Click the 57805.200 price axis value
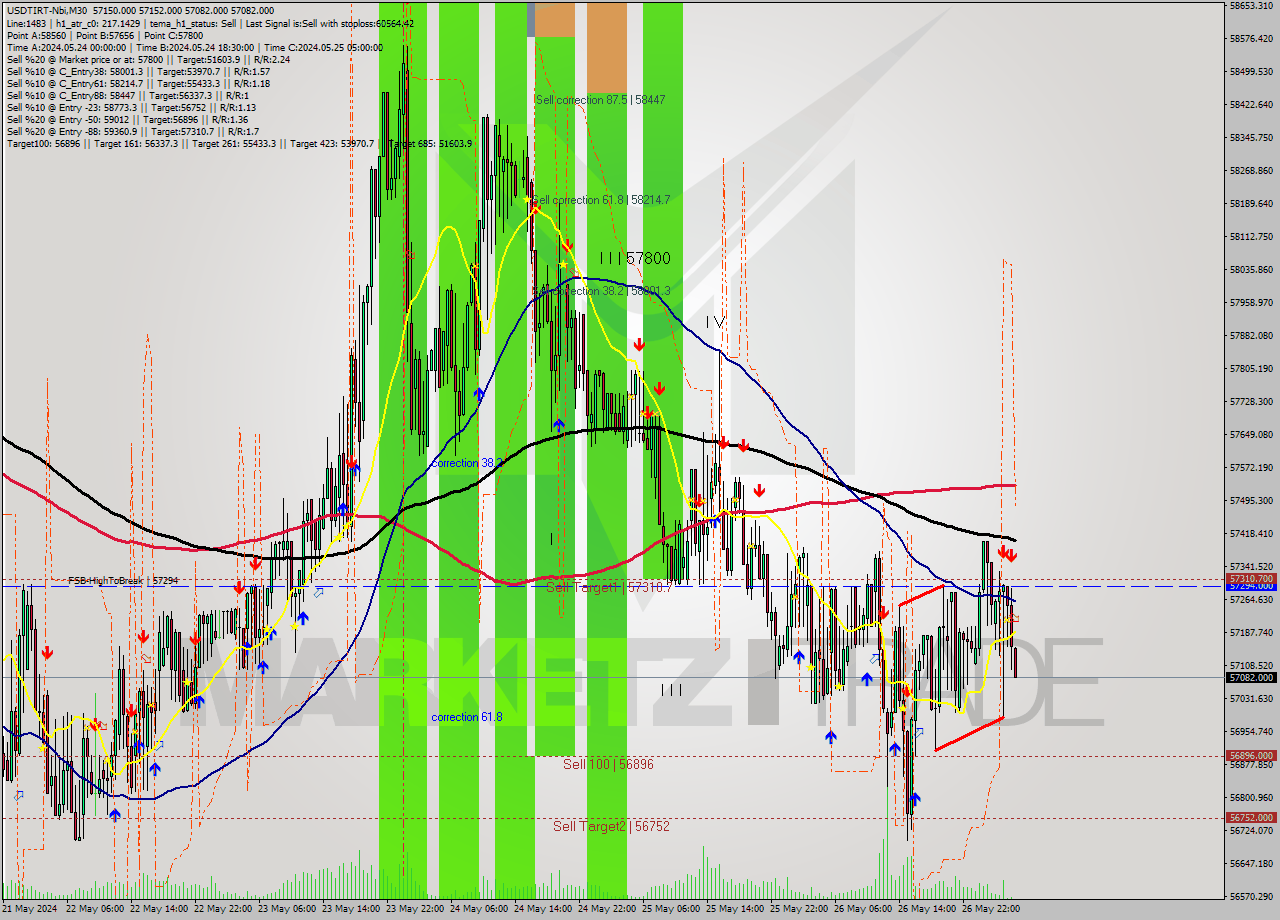The height and width of the screenshot is (920, 1280). (1250, 368)
